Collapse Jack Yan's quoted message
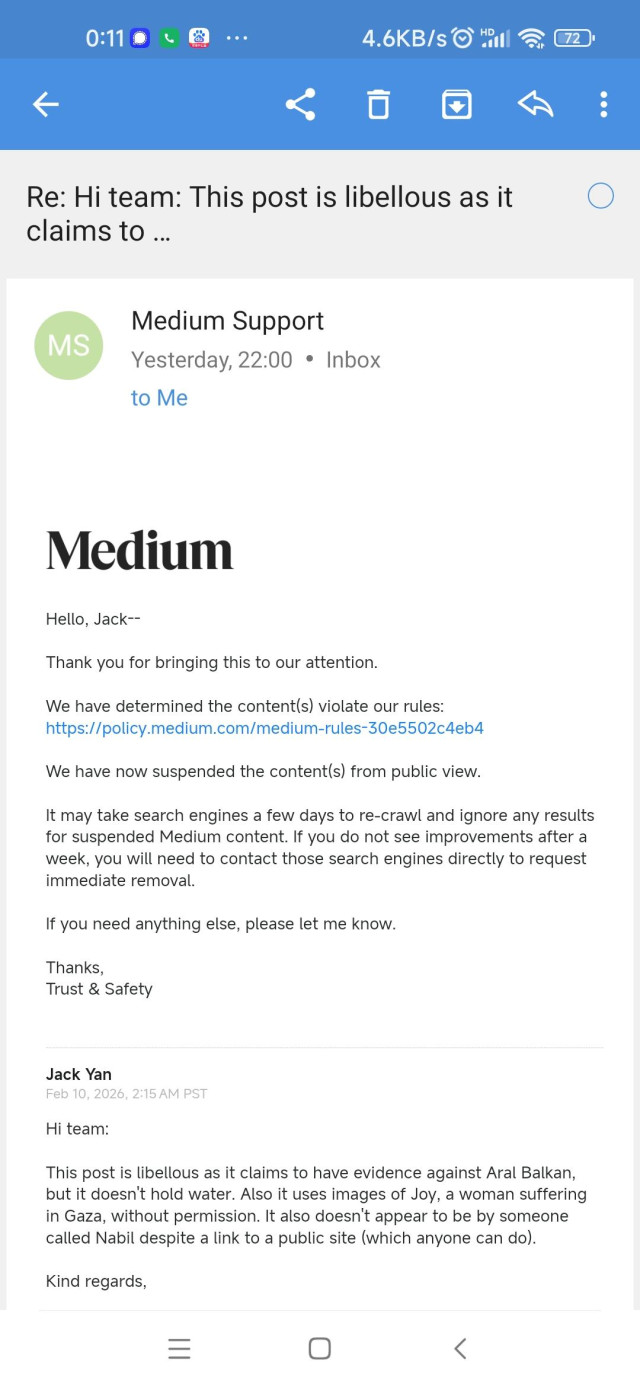 tap(78, 1073)
